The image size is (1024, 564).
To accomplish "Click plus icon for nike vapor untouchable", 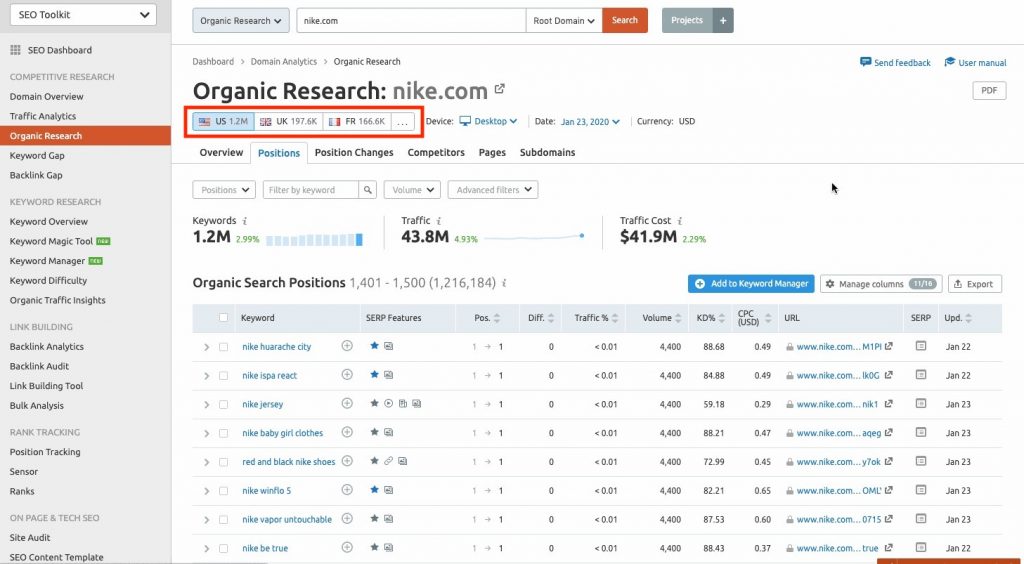I will (x=347, y=518).
